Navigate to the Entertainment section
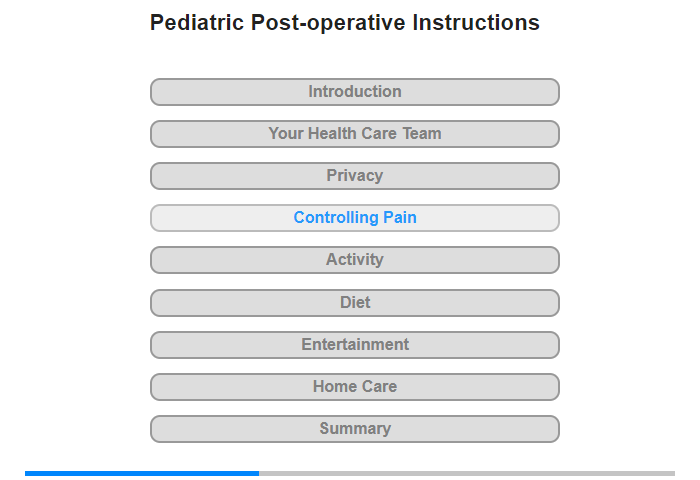 (x=354, y=345)
